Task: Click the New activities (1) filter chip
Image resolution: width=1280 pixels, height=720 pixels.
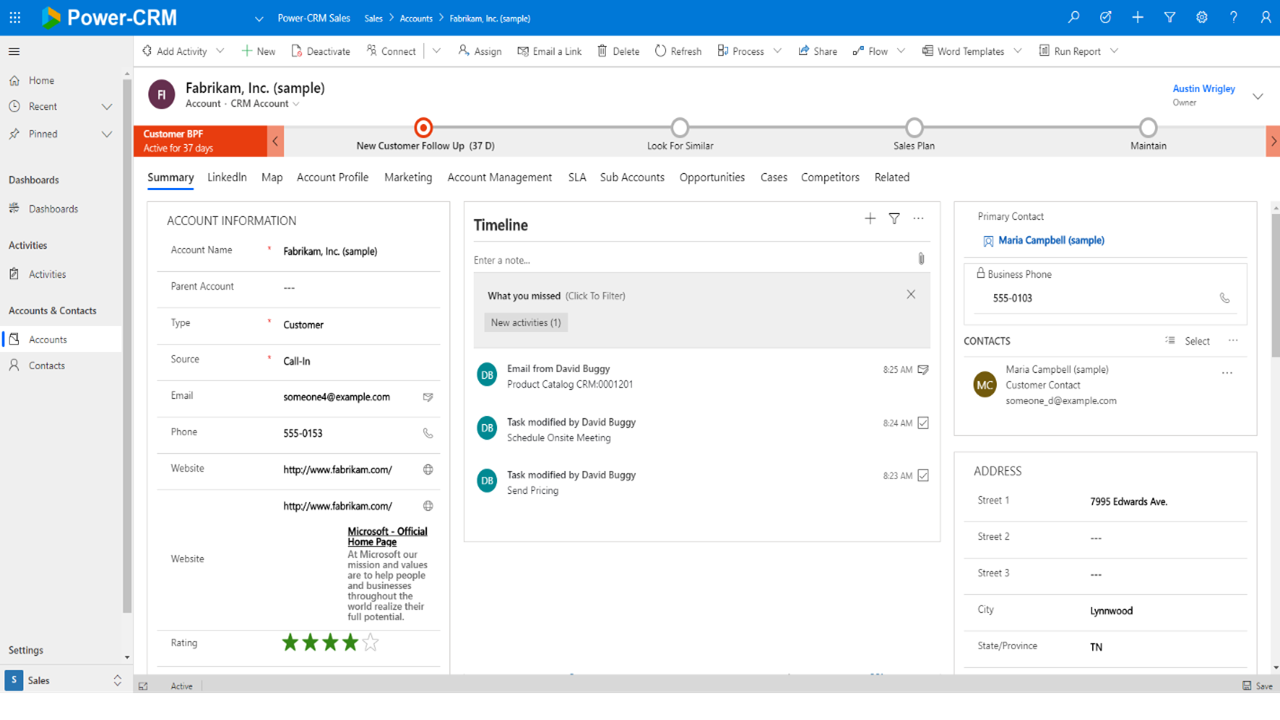Action: pos(526,323)
